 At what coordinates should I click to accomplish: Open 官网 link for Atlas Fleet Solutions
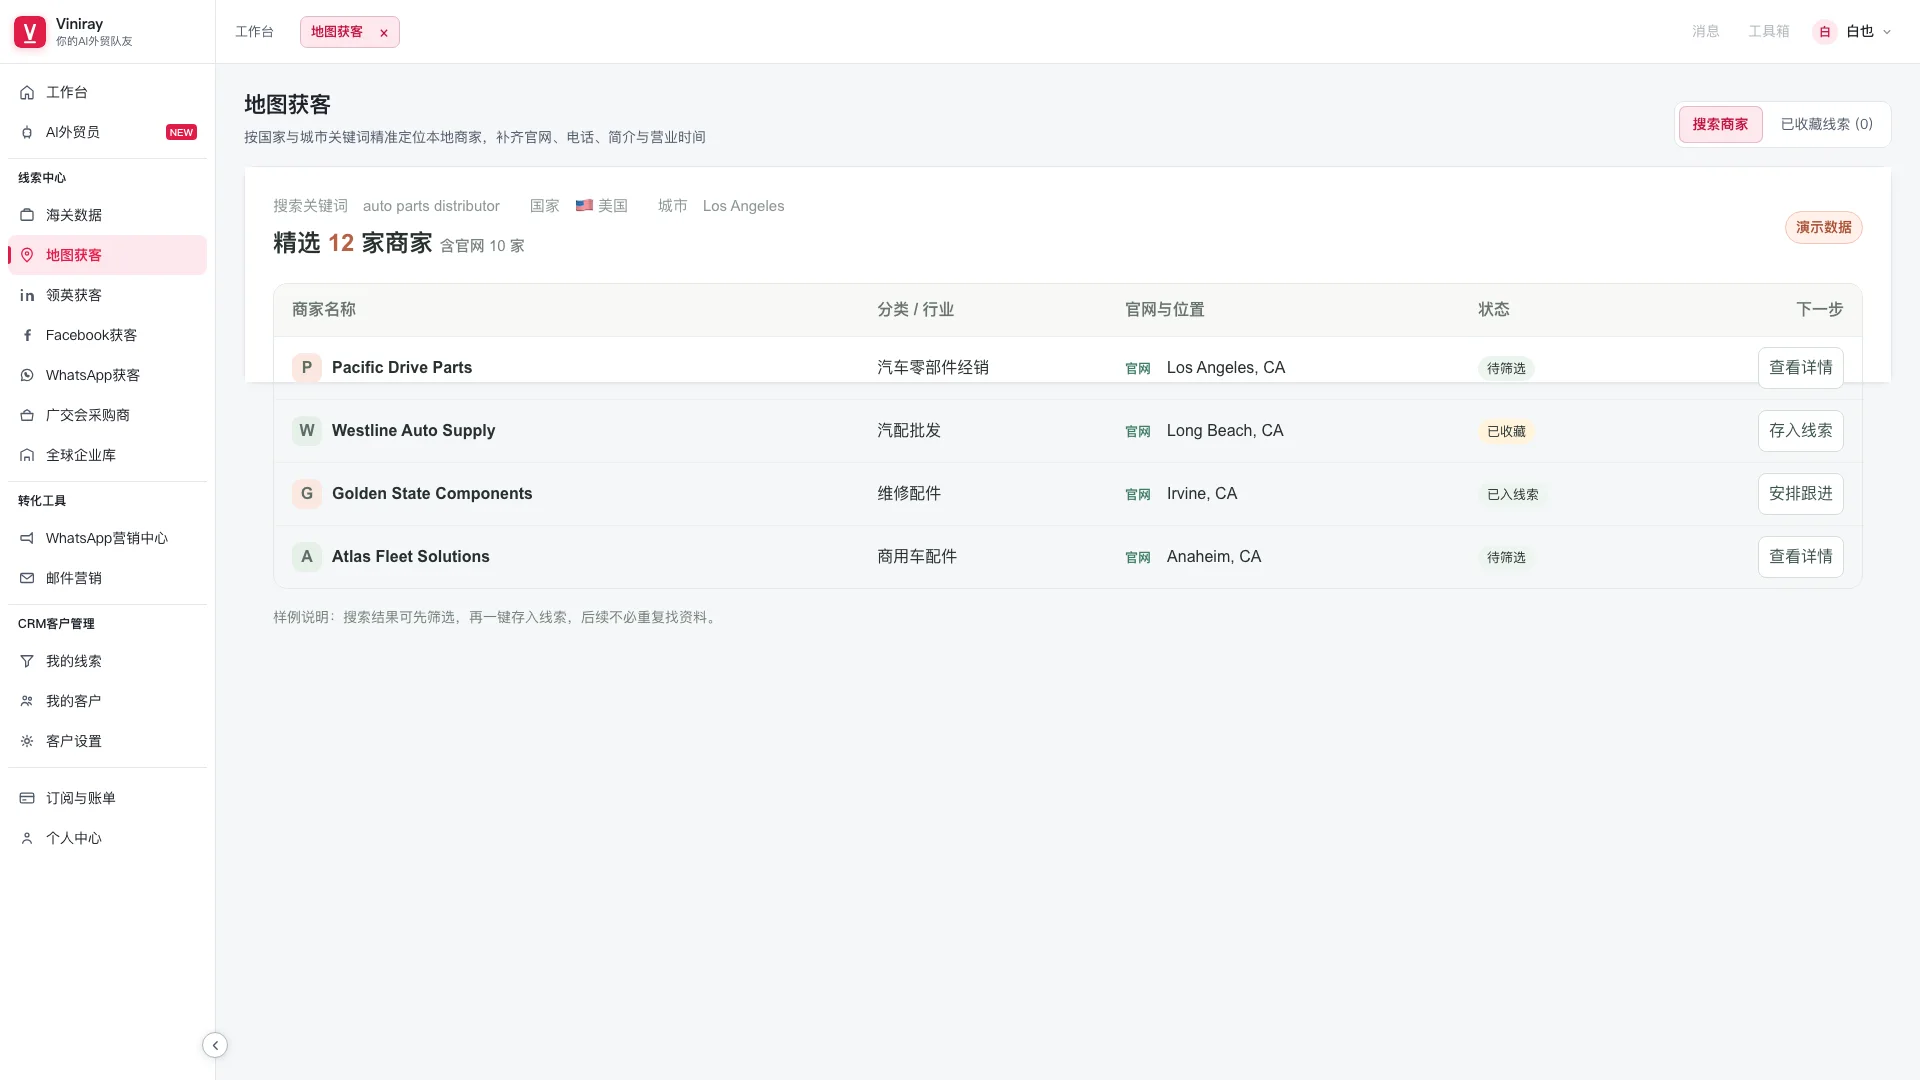[x=1138, y=557]
